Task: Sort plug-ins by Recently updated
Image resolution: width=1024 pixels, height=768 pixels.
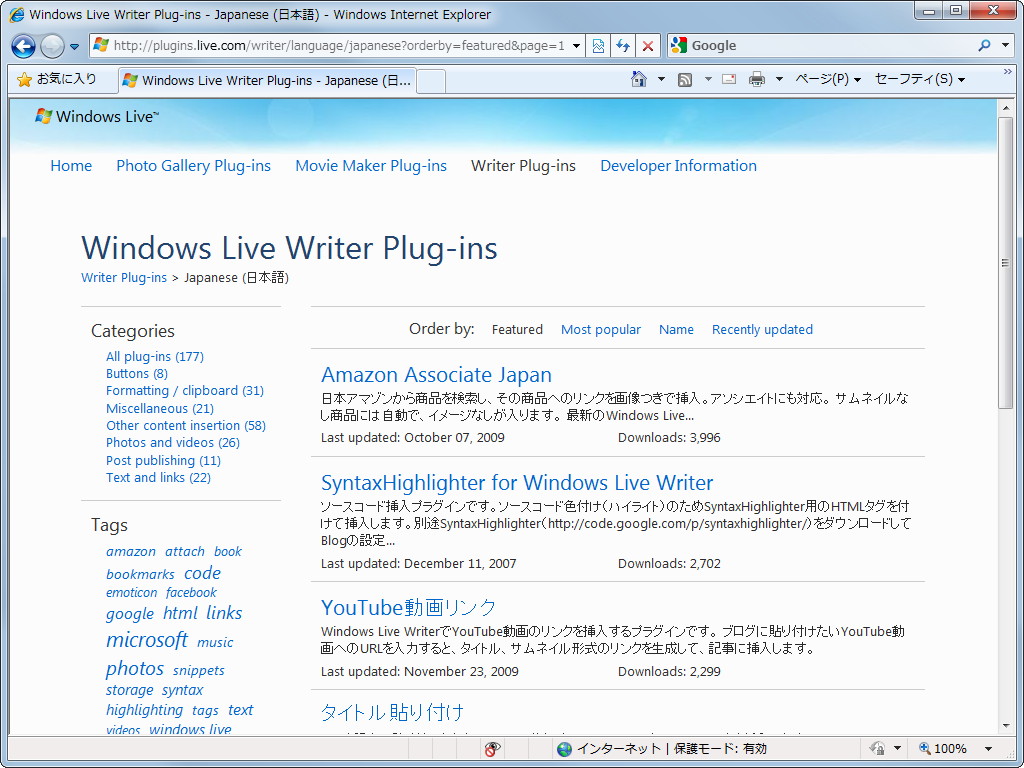Action: [x=762, y=330]
